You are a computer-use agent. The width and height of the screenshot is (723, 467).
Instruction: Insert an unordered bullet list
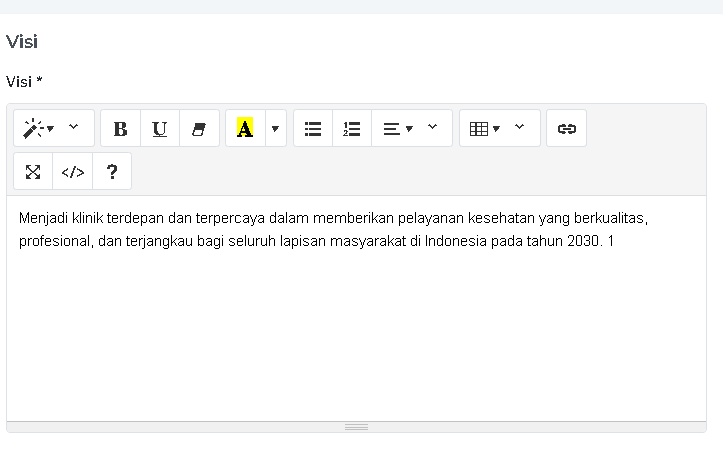click(x=313, y=128)
